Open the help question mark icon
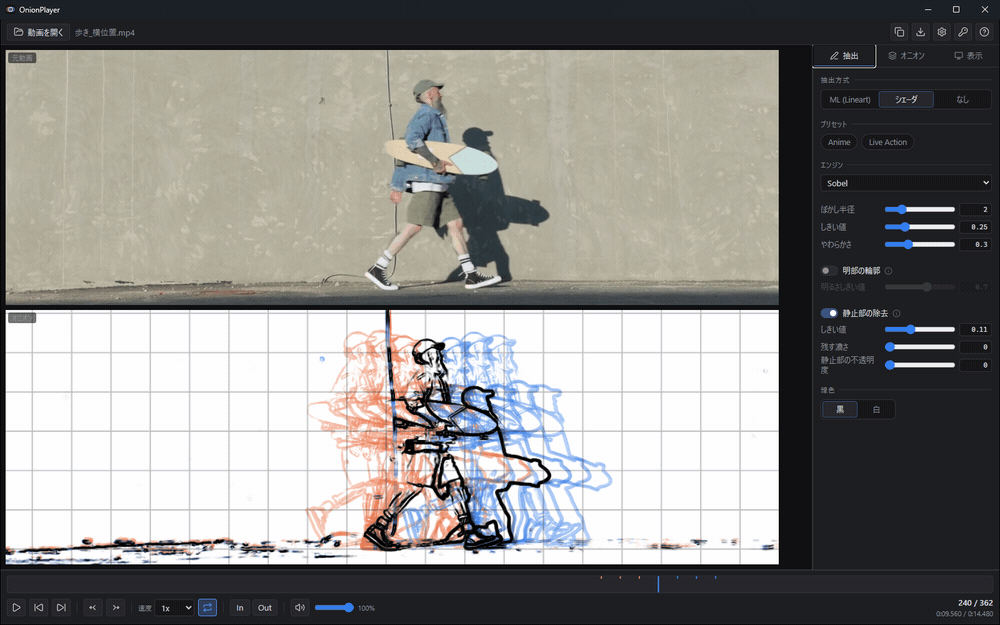The height and width of the screenshot is (625, 1000). [984, 32]
